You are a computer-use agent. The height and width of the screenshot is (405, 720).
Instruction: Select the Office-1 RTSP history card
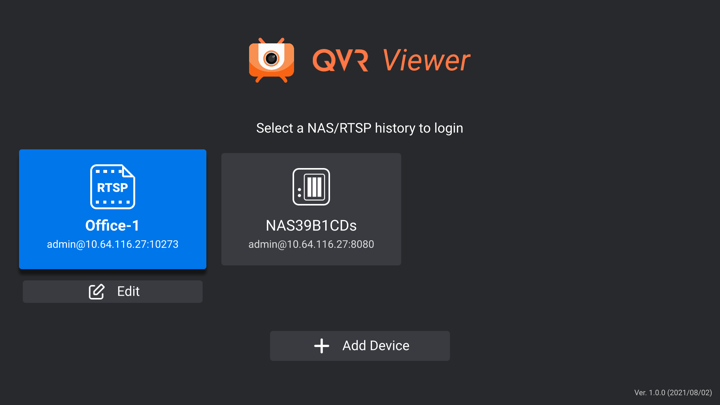[x=112, y=209]
